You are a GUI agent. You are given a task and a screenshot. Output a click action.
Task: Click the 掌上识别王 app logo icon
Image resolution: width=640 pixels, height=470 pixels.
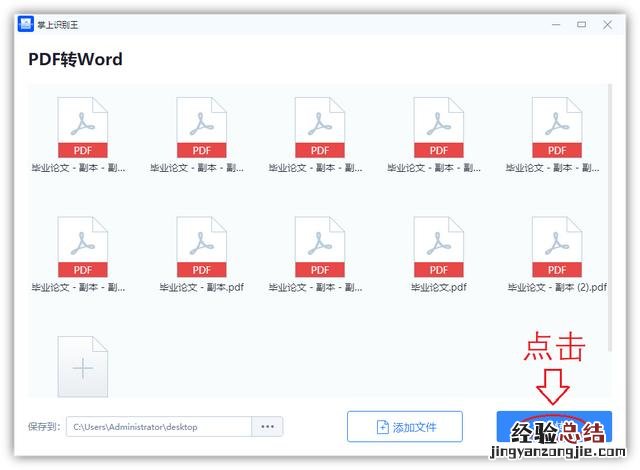26,24
